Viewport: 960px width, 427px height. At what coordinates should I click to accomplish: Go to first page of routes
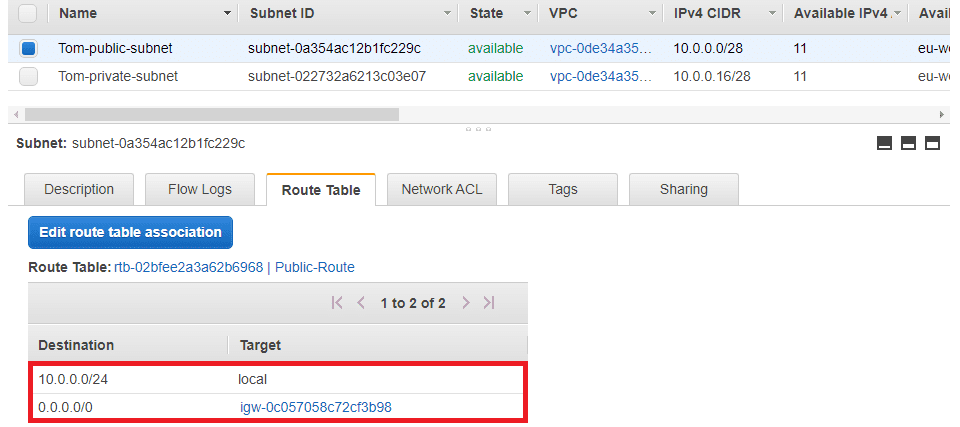337,303
